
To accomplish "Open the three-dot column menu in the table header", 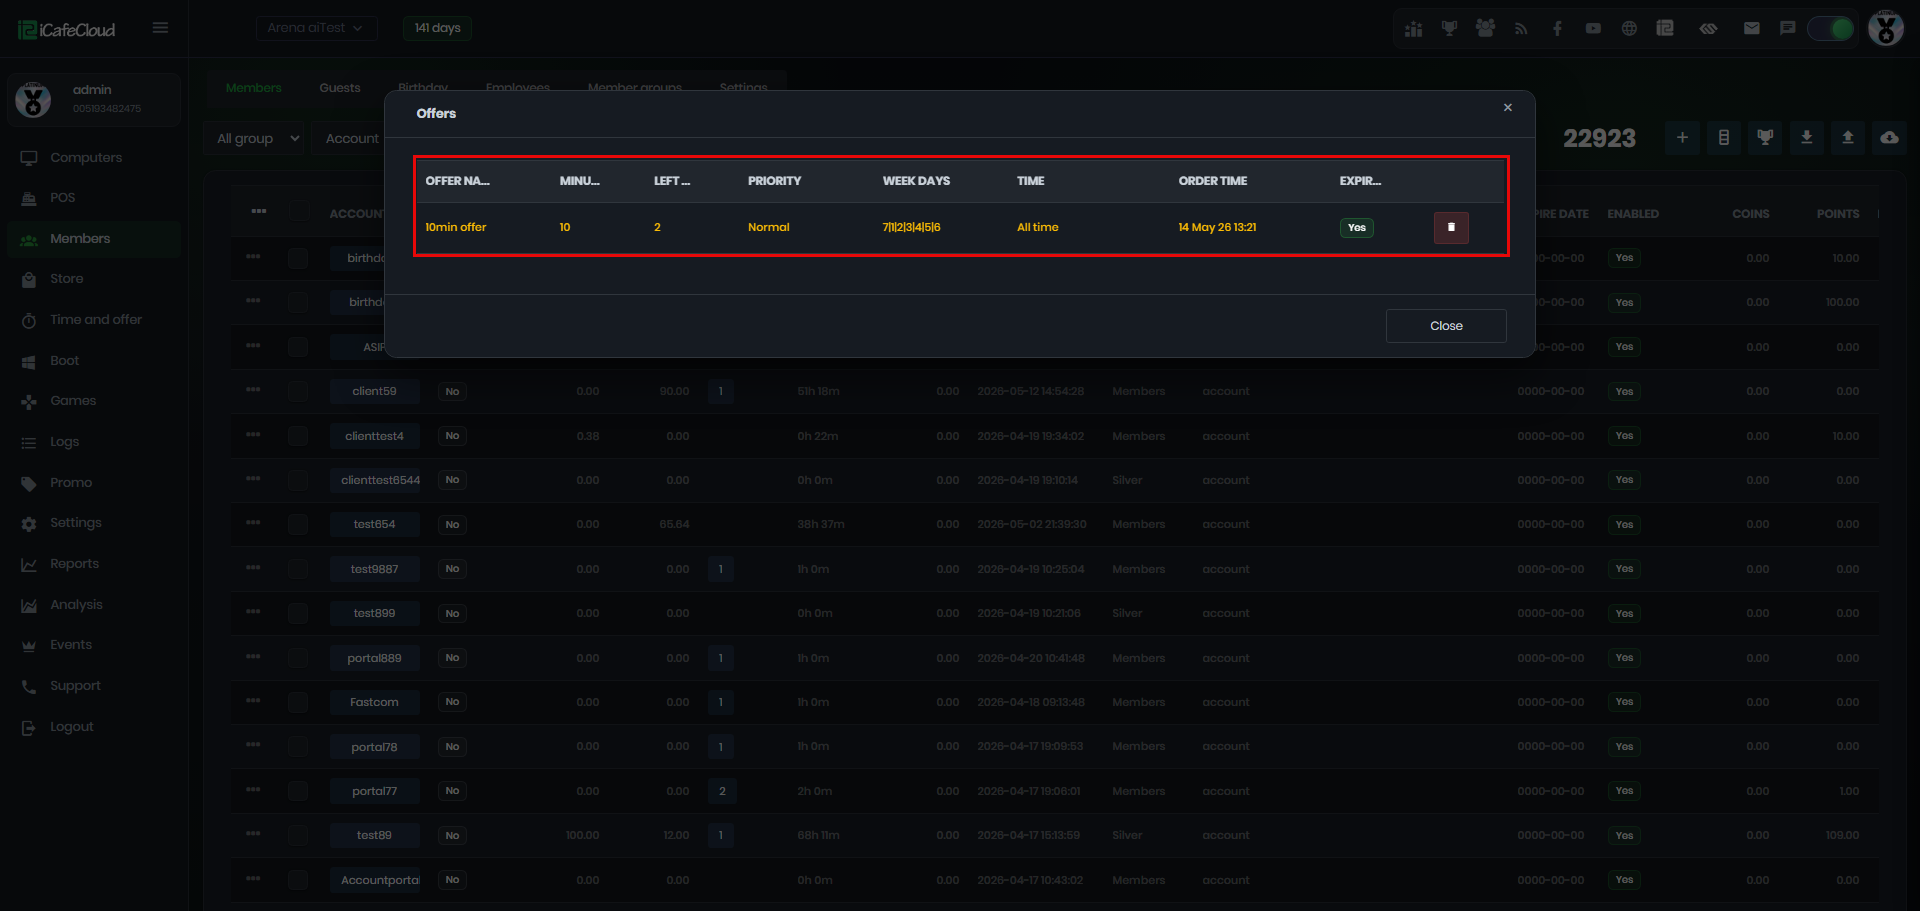I will (x=259, y=211).
